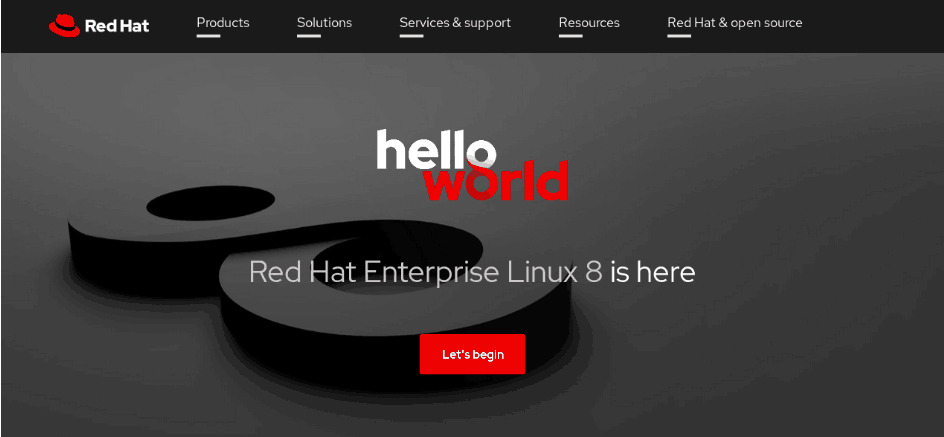Open the Products menu

click(223, 23)
